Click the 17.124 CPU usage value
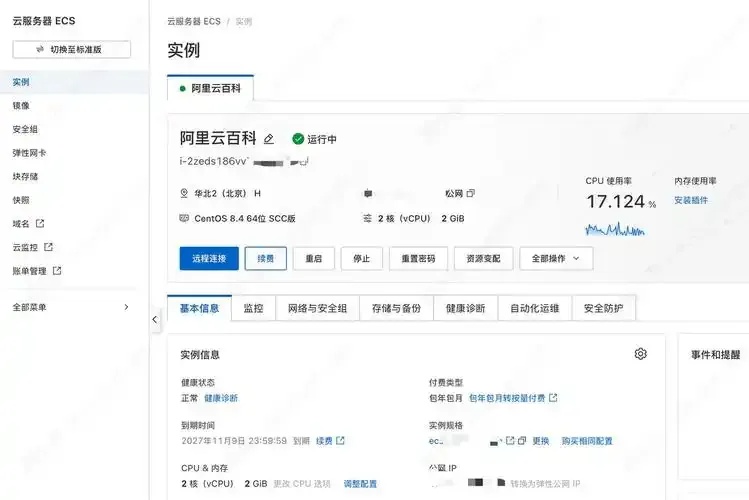 (x=616, y=202)
